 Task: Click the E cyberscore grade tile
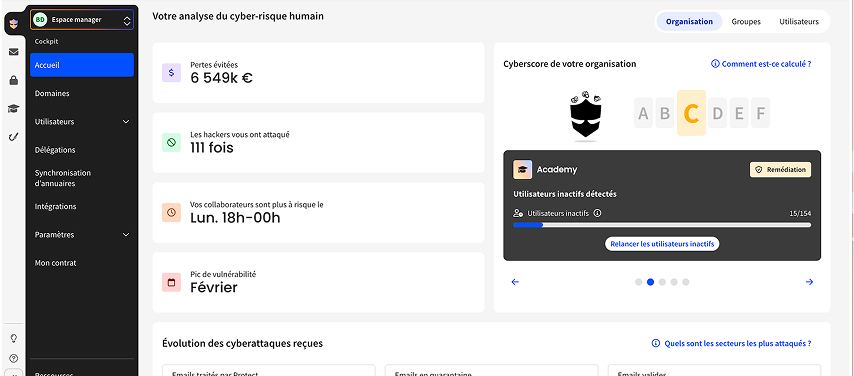coord(739,113)
